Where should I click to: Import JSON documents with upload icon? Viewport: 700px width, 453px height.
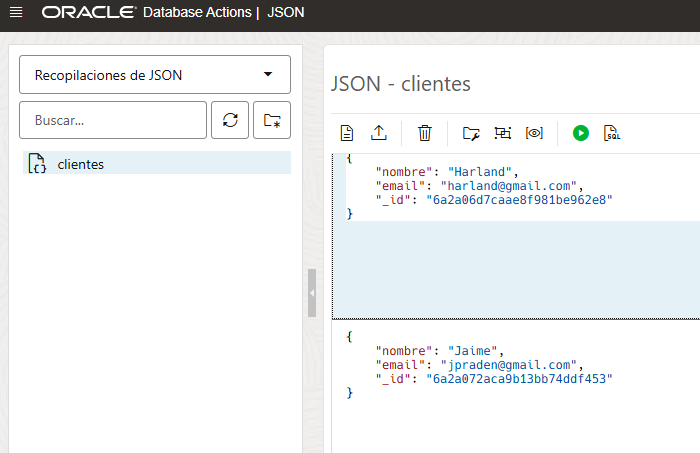point(379,133)
